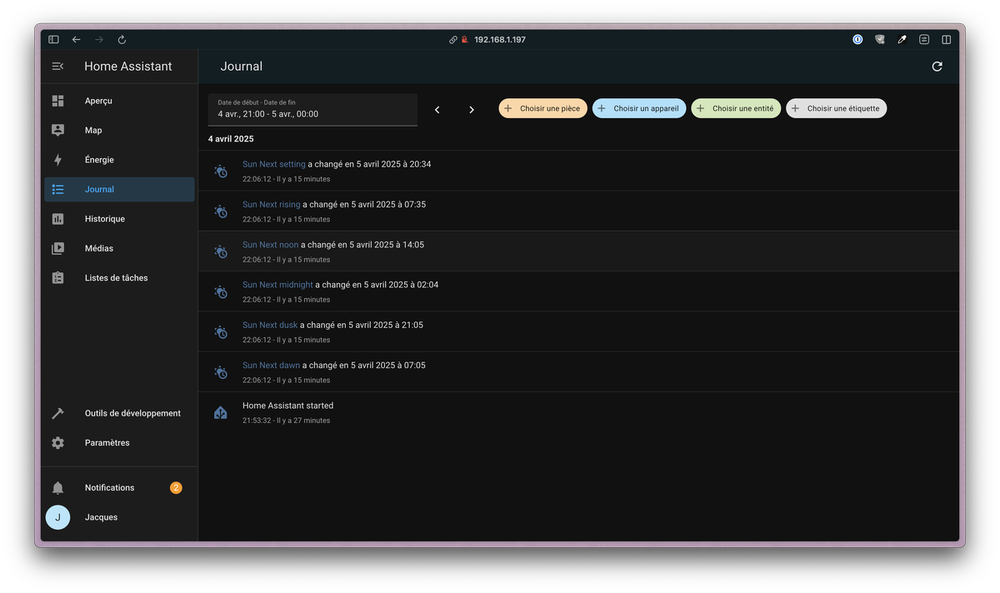Viewport: 1000px width, 593px height.
Task: Open the Listes de tâches clipboard icon
Action: coord(58,277)
